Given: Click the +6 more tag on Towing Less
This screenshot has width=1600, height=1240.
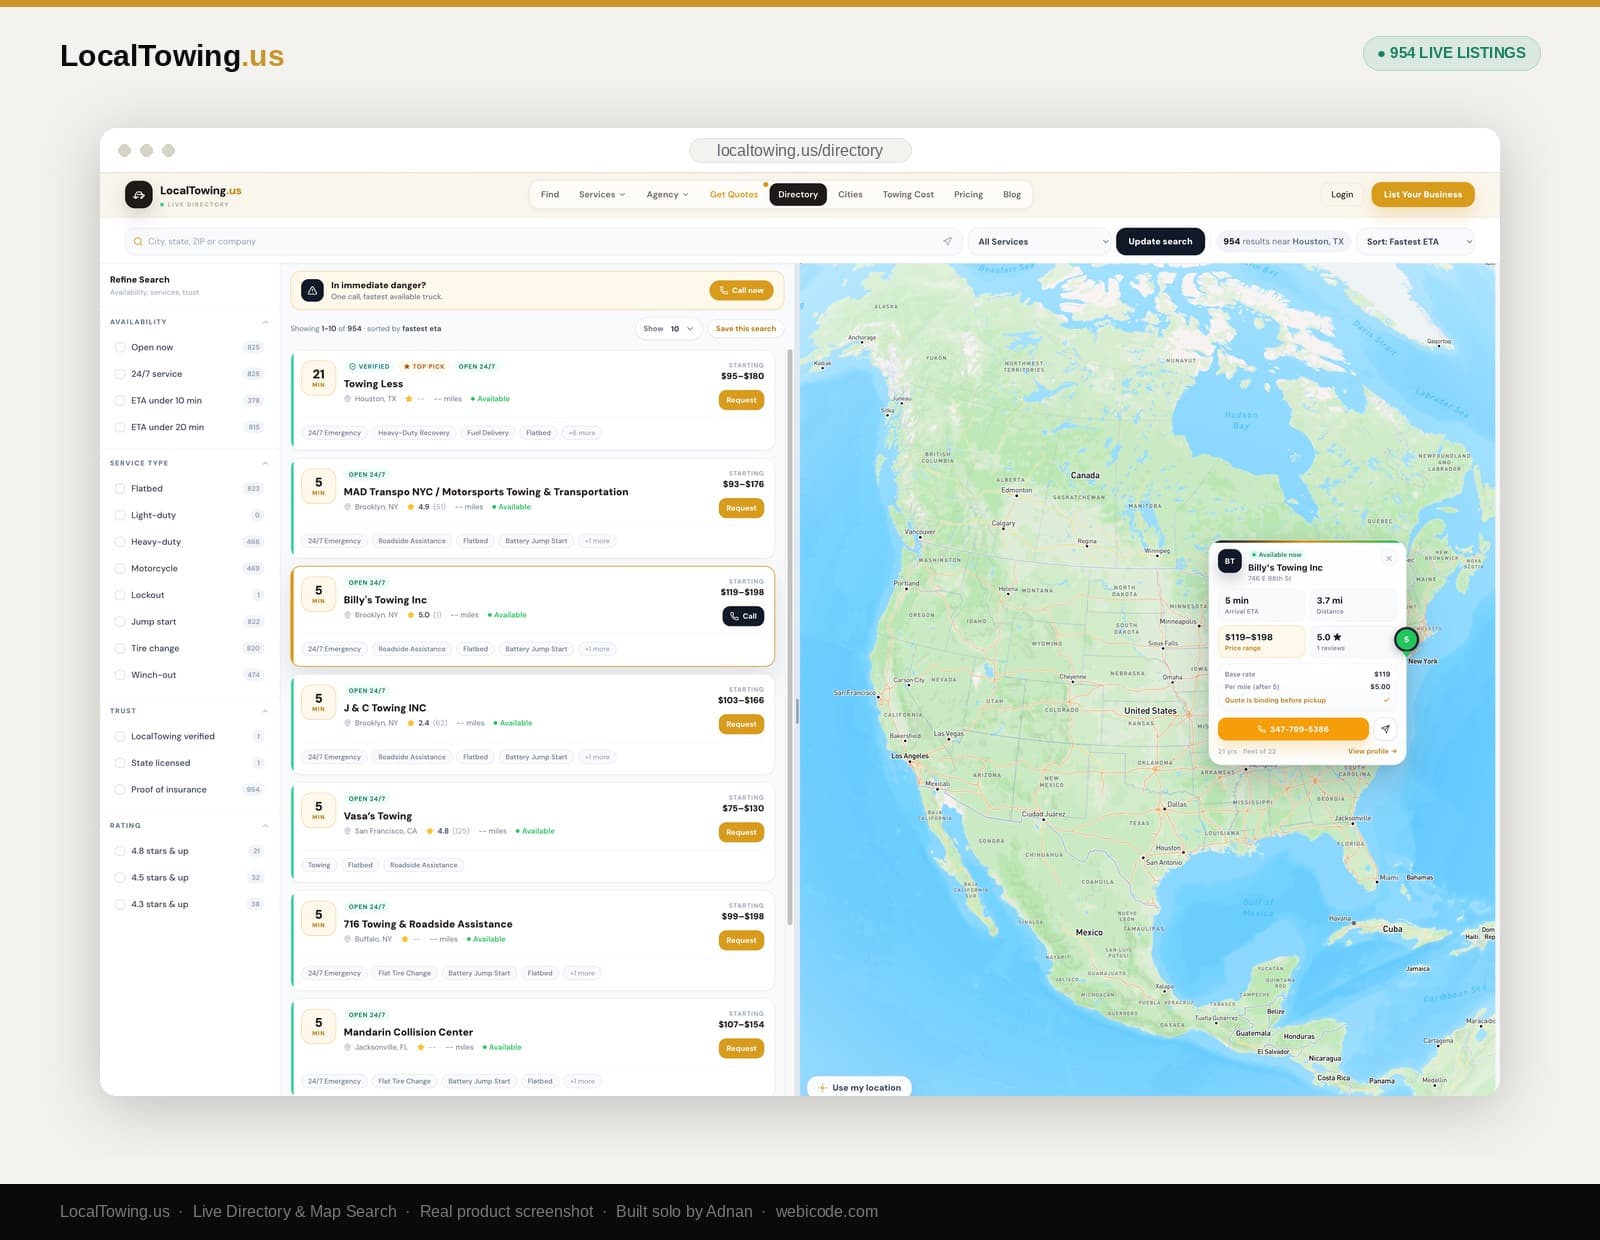Looking at the screenshot, I should point(581,433).
